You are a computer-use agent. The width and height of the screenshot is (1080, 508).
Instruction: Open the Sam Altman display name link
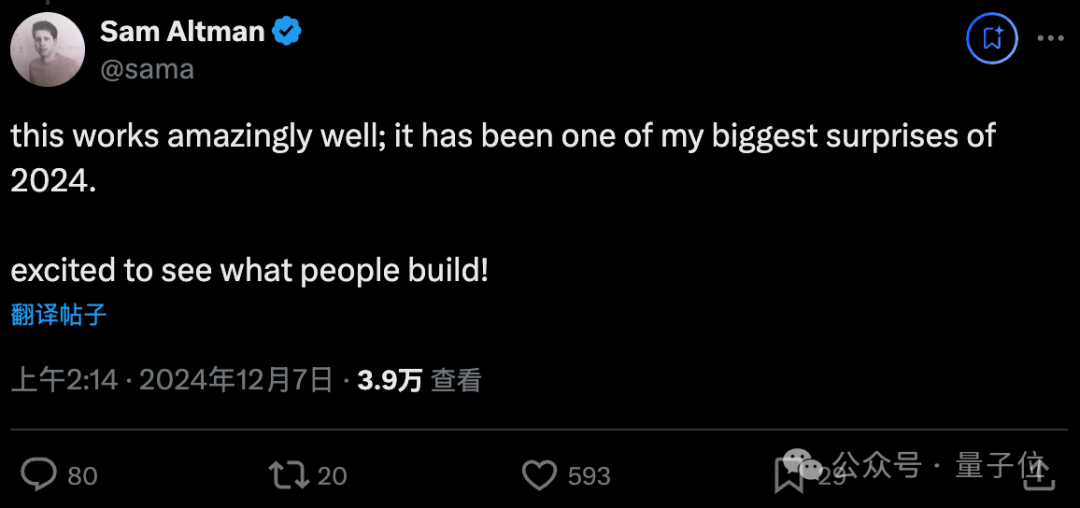(x=182, y=32)
